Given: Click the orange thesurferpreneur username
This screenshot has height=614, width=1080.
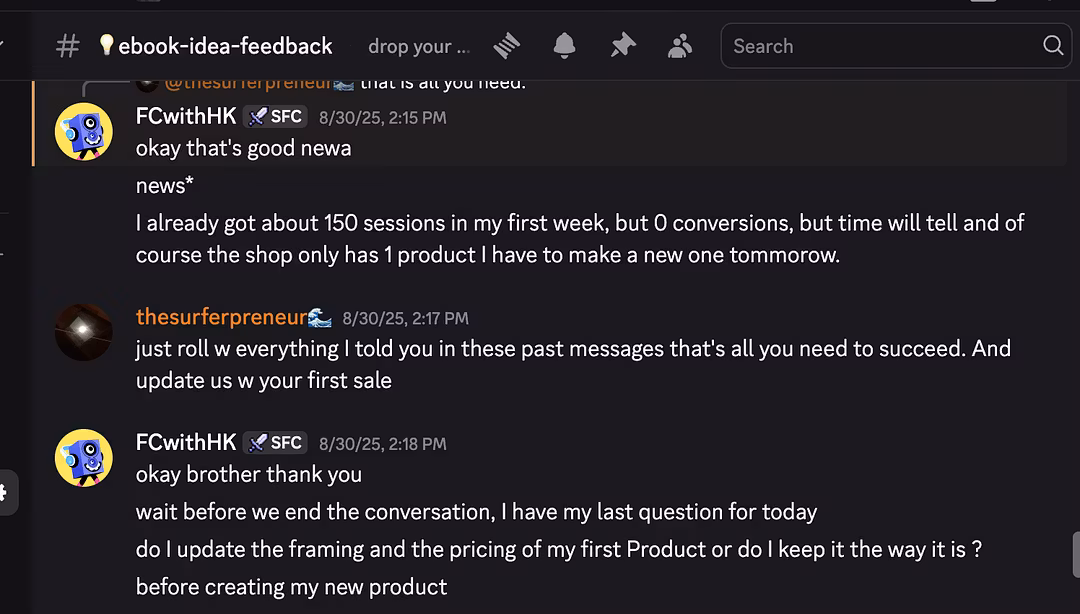Looking at the screenshot, I should pos(221,317).
